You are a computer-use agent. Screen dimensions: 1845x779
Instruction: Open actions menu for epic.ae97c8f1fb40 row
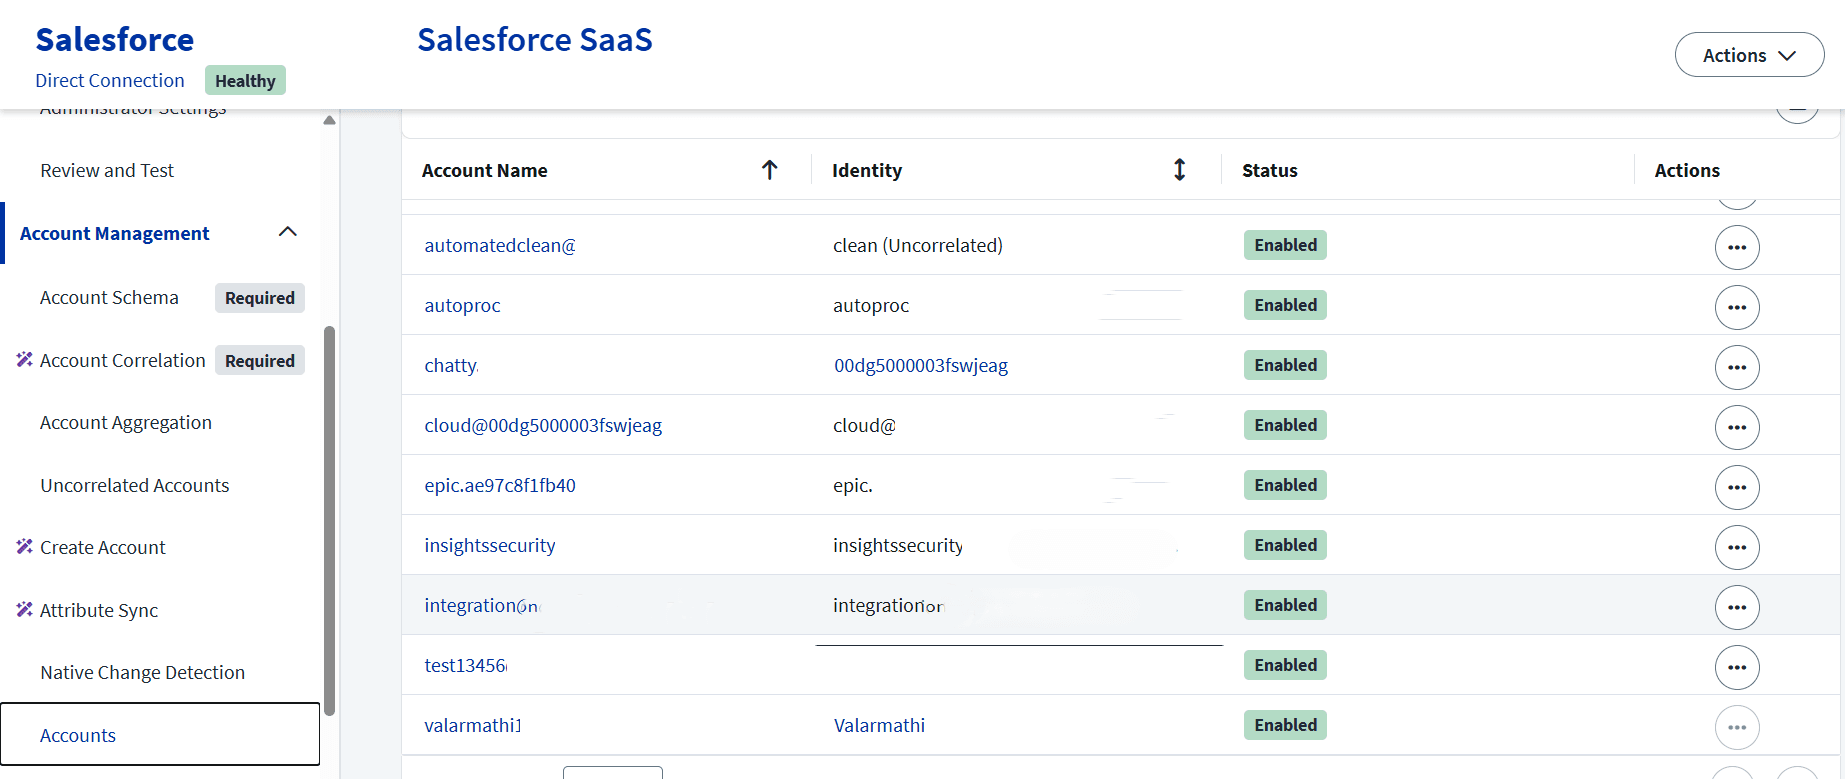[1737, 487]
